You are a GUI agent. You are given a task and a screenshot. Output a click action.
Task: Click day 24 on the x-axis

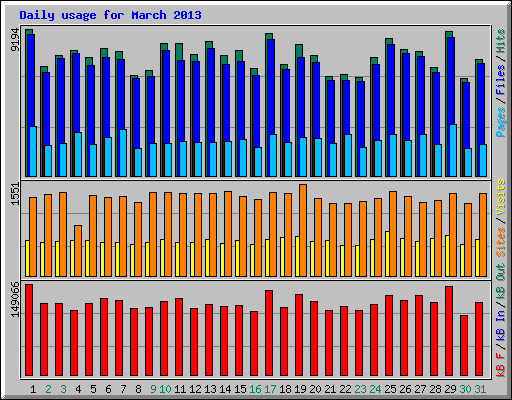point(375,389)
